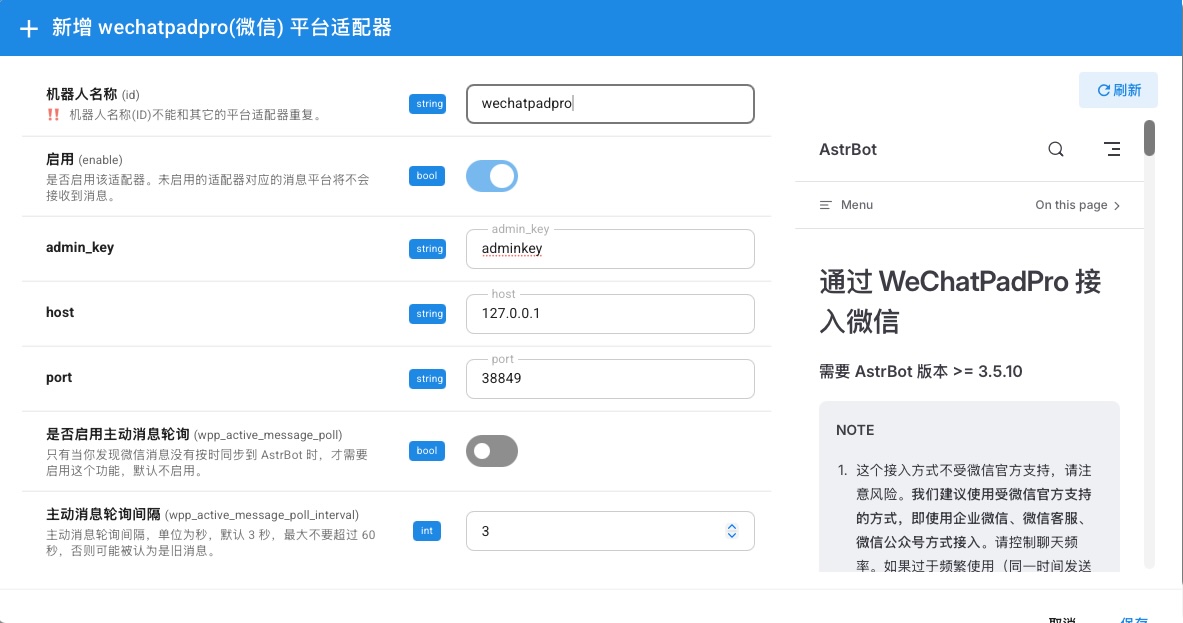Click the plus icon in the dialog header
Image resolution: width=1183 pixels, height=623 pixels.
[29, 29]
